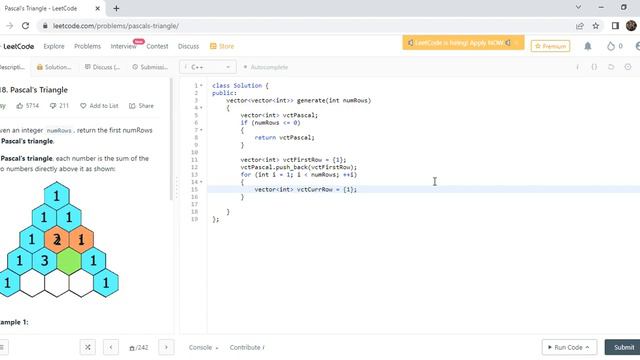The width and height of the screenshot is (640, 360).
Task: Open the Run Code options arrow
Action: (587, 347)
